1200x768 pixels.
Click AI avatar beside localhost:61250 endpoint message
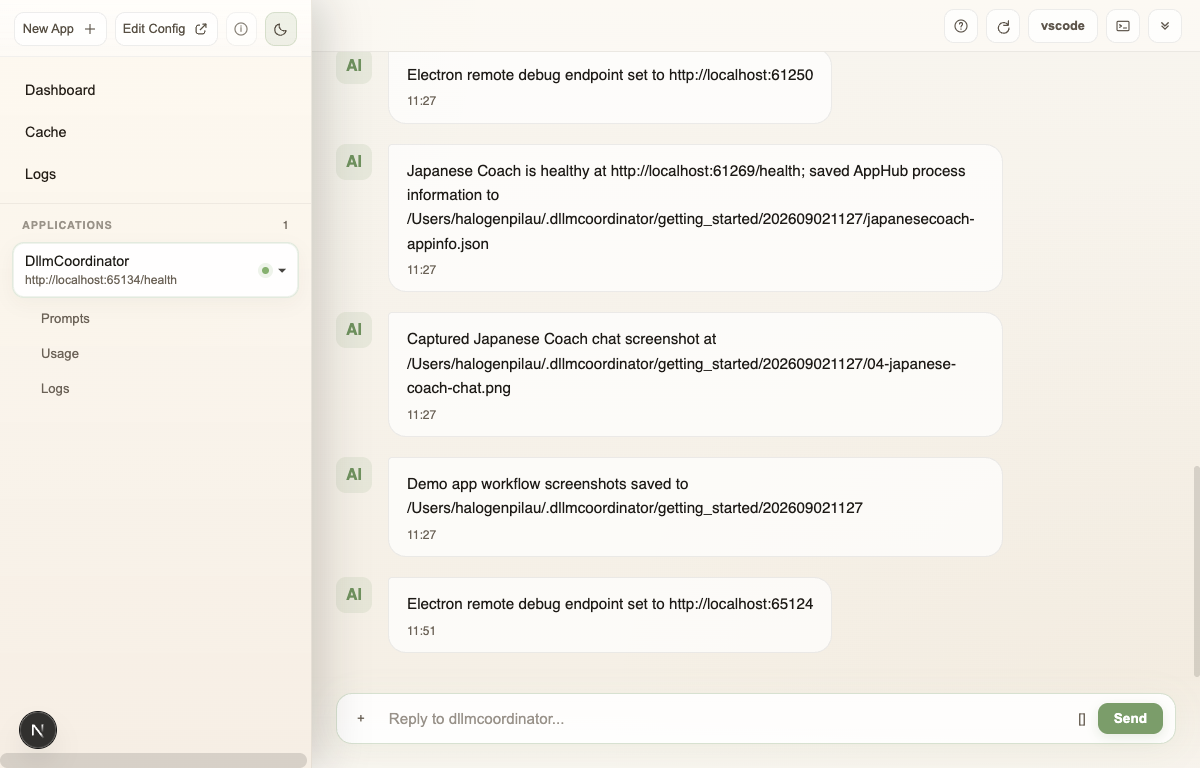tap(354, 66)
